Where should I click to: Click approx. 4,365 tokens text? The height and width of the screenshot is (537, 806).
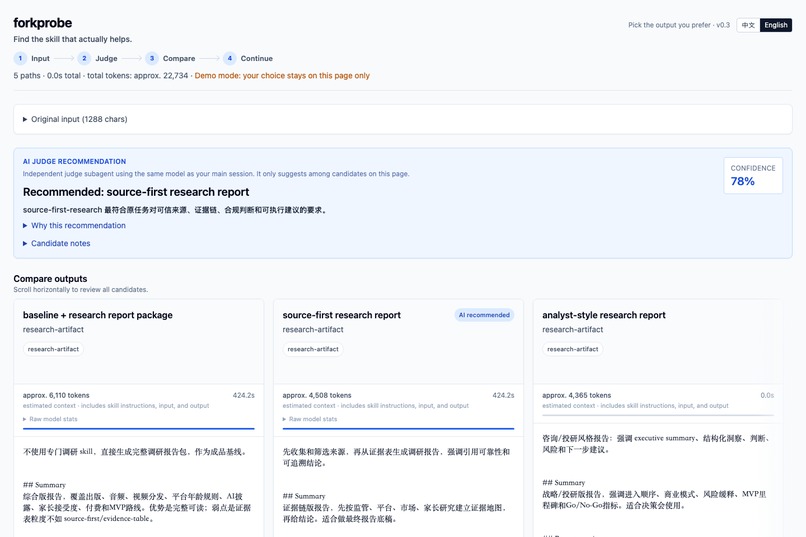click(576, 396)
